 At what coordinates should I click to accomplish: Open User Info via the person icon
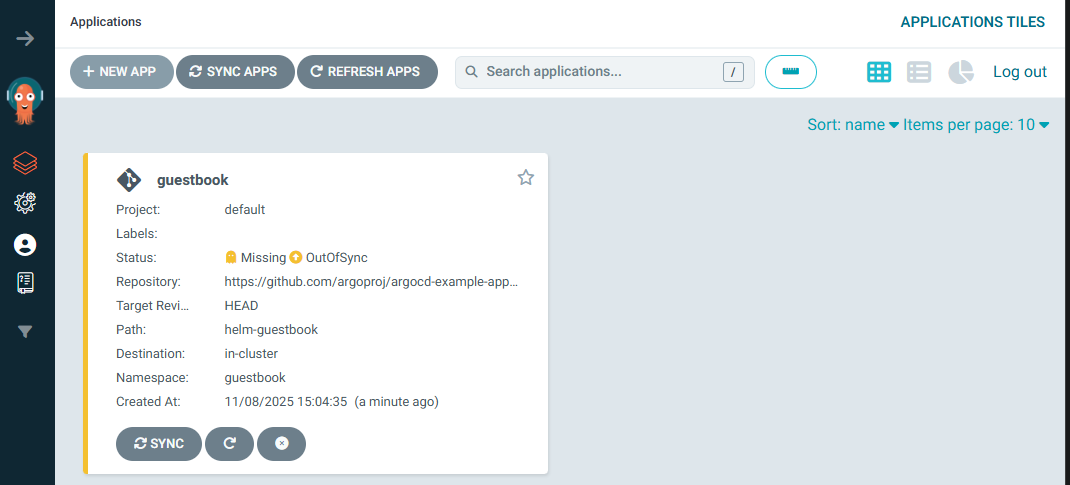point(25,245)
